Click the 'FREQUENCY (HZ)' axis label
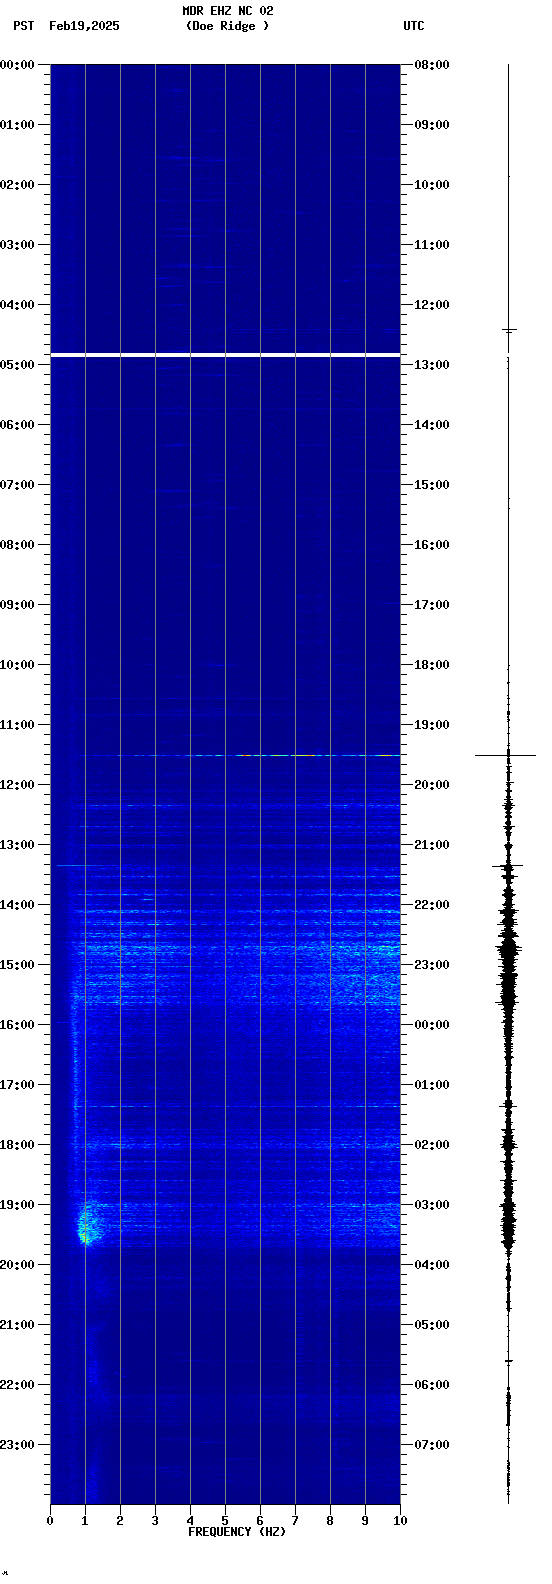The width and height of the screenshot is (552, 1584). pos(237,1532)
